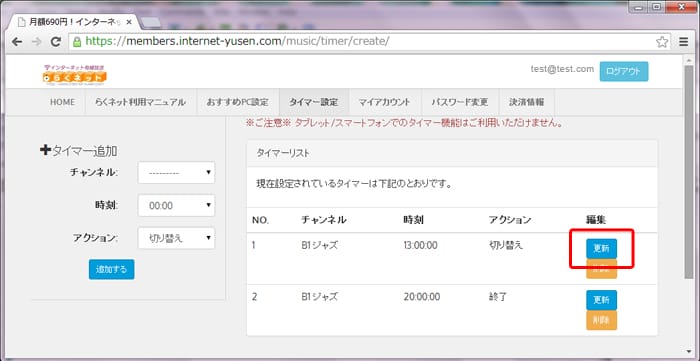Screen dimensions: 700x361
Task: Click the アクション column header
Action: pos(510,220)
